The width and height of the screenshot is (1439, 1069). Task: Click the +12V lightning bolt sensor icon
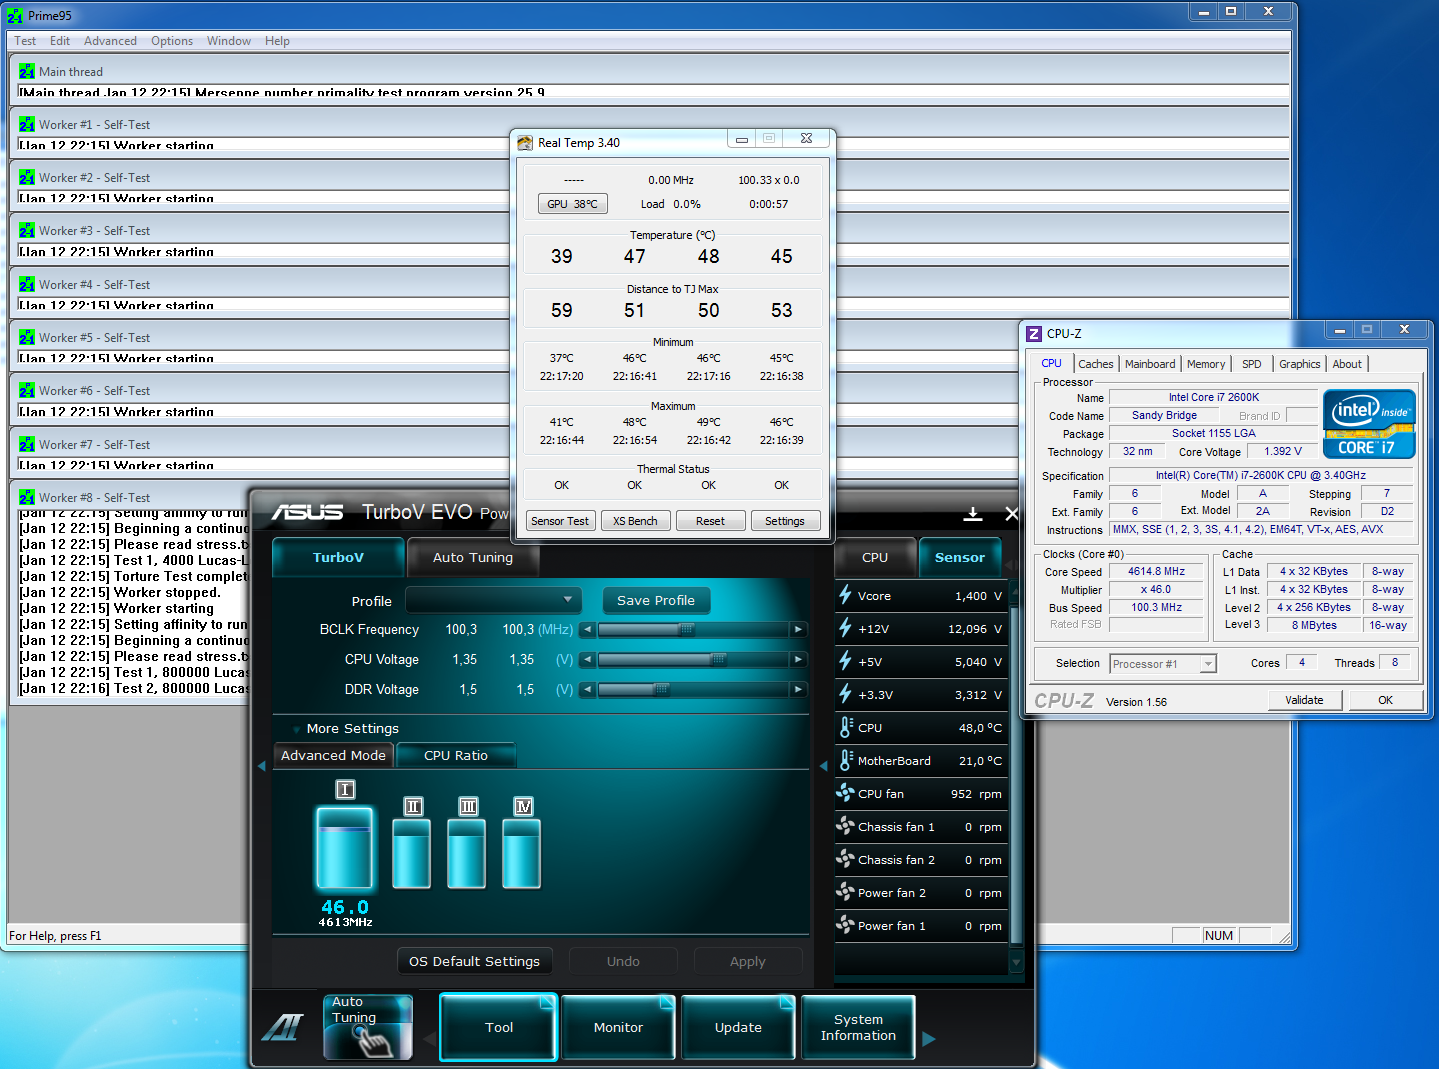(845, 628)
